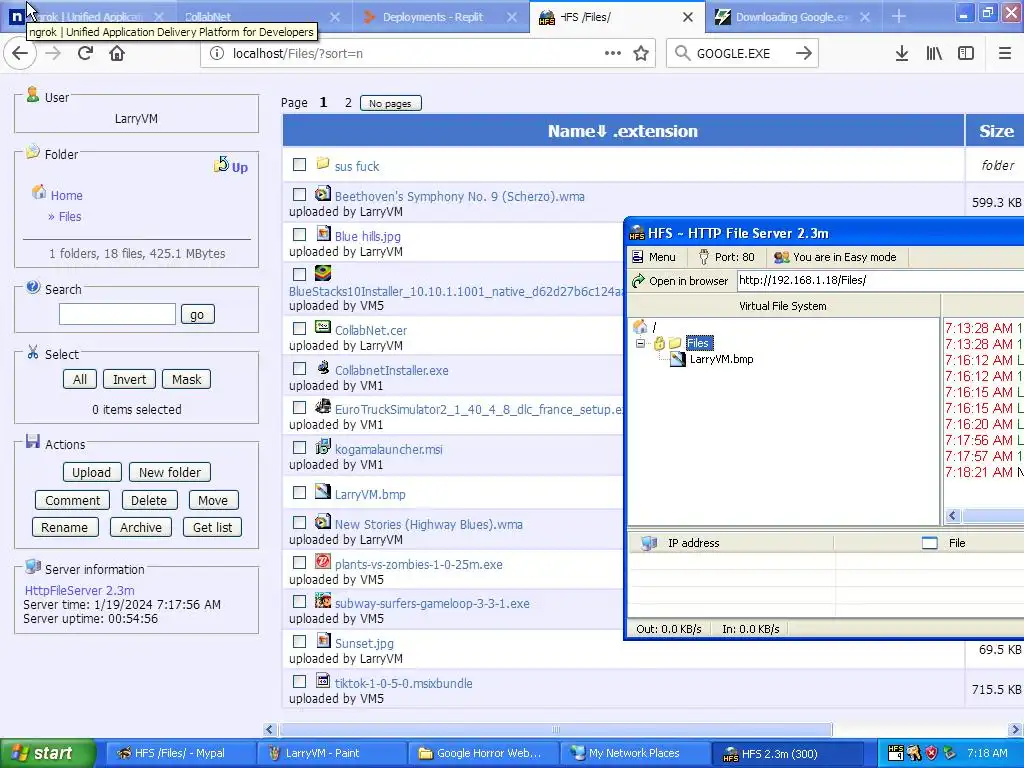Open the hamburger application menu
The image size is (1024, 768).
[1005, 54]
